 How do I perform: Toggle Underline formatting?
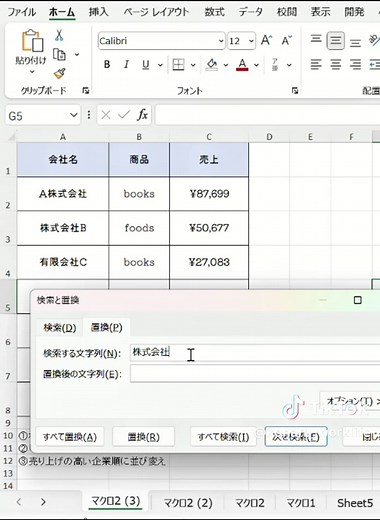146,64
